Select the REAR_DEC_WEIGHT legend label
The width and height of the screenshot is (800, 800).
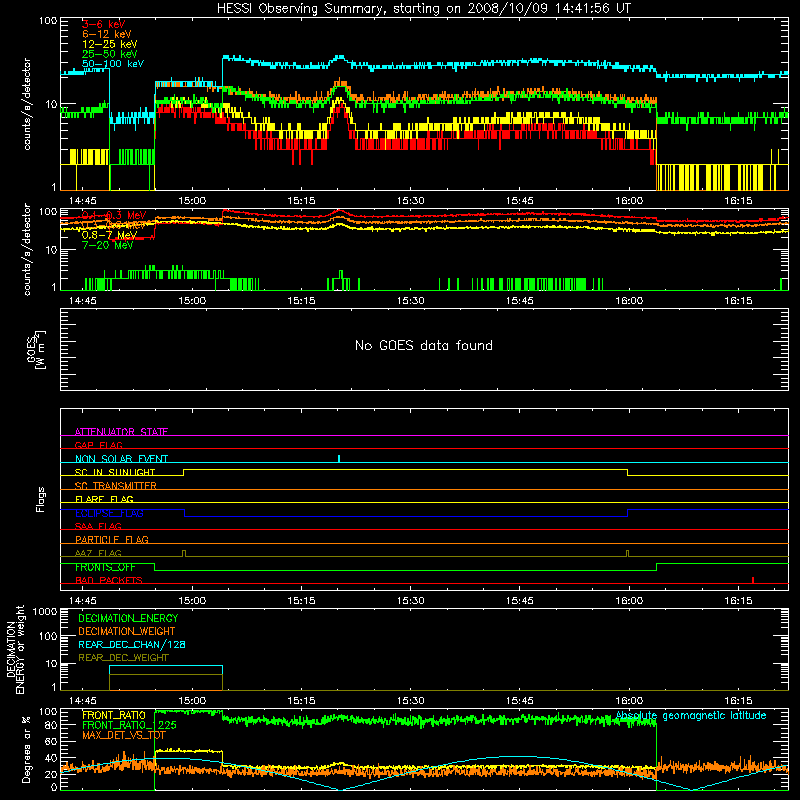pos(123,658)
